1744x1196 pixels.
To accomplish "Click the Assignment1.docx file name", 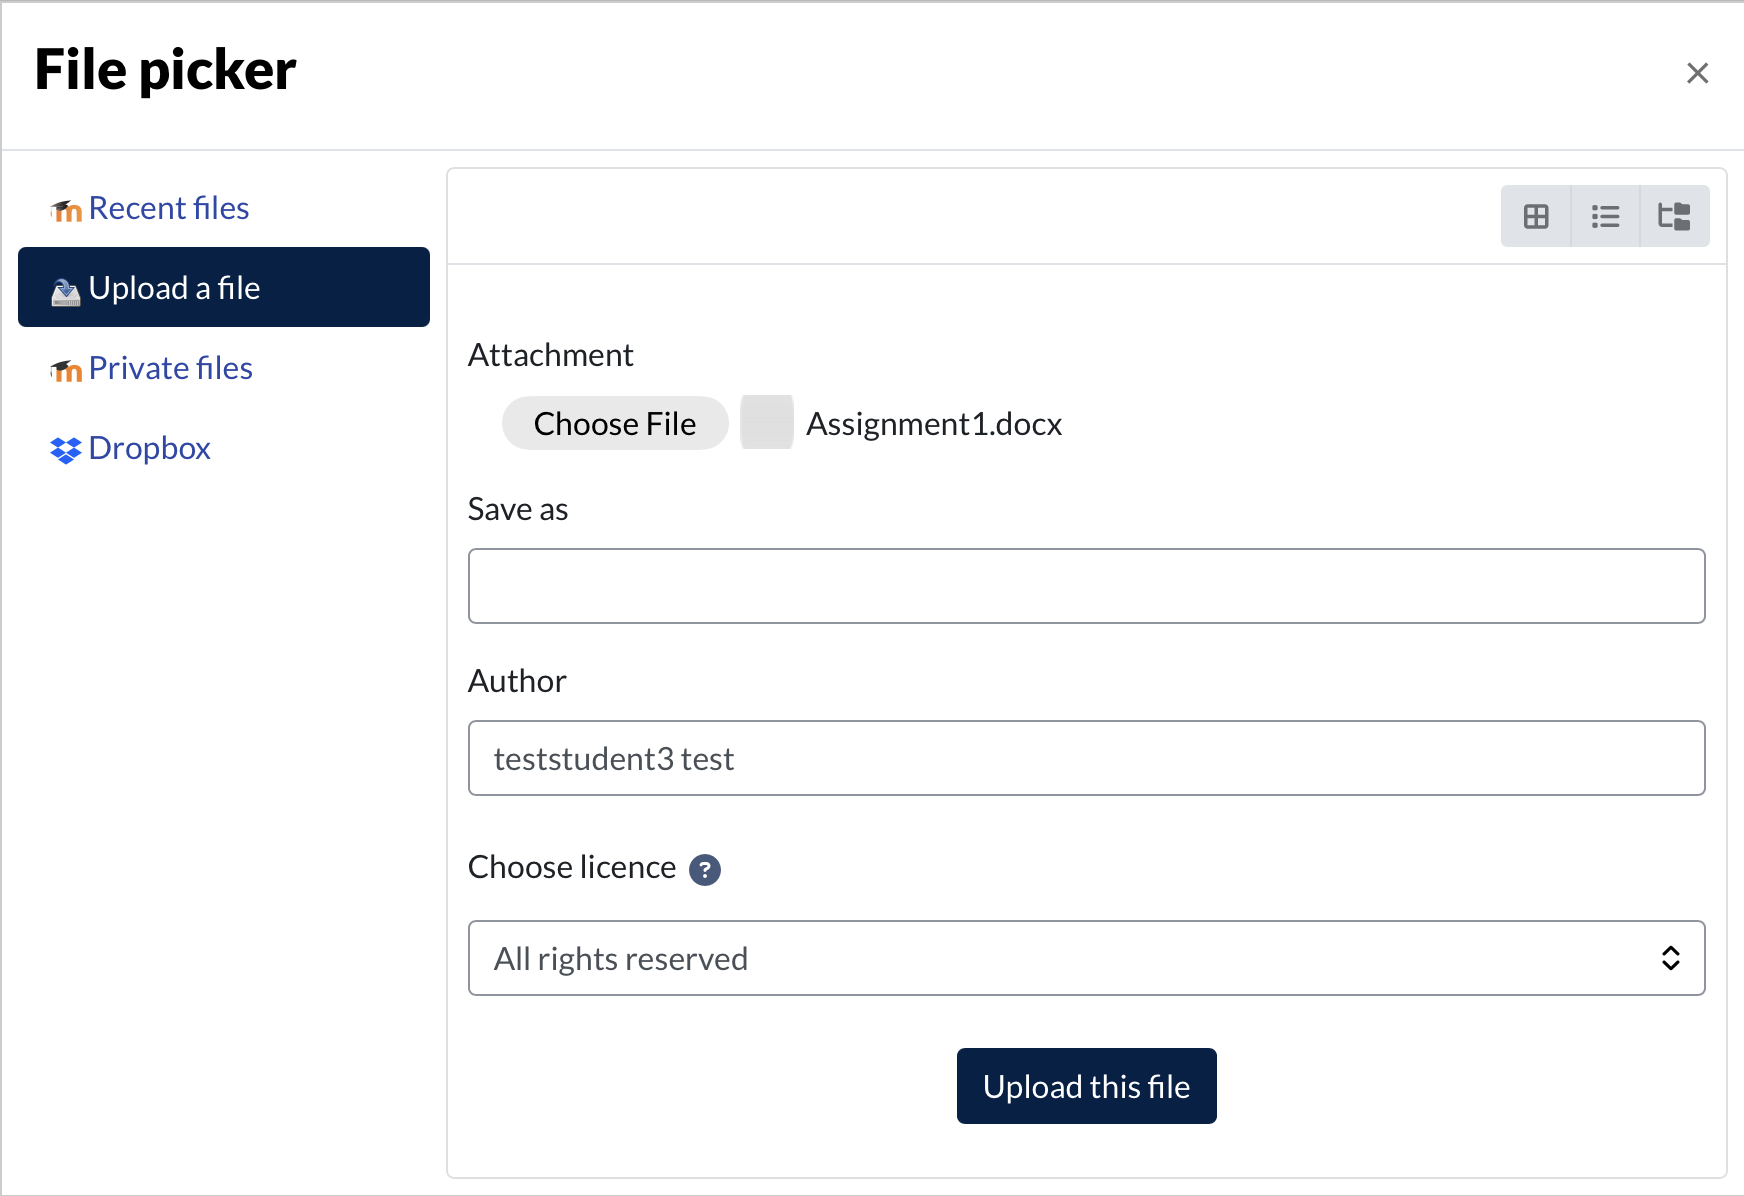I will [933, 424].
